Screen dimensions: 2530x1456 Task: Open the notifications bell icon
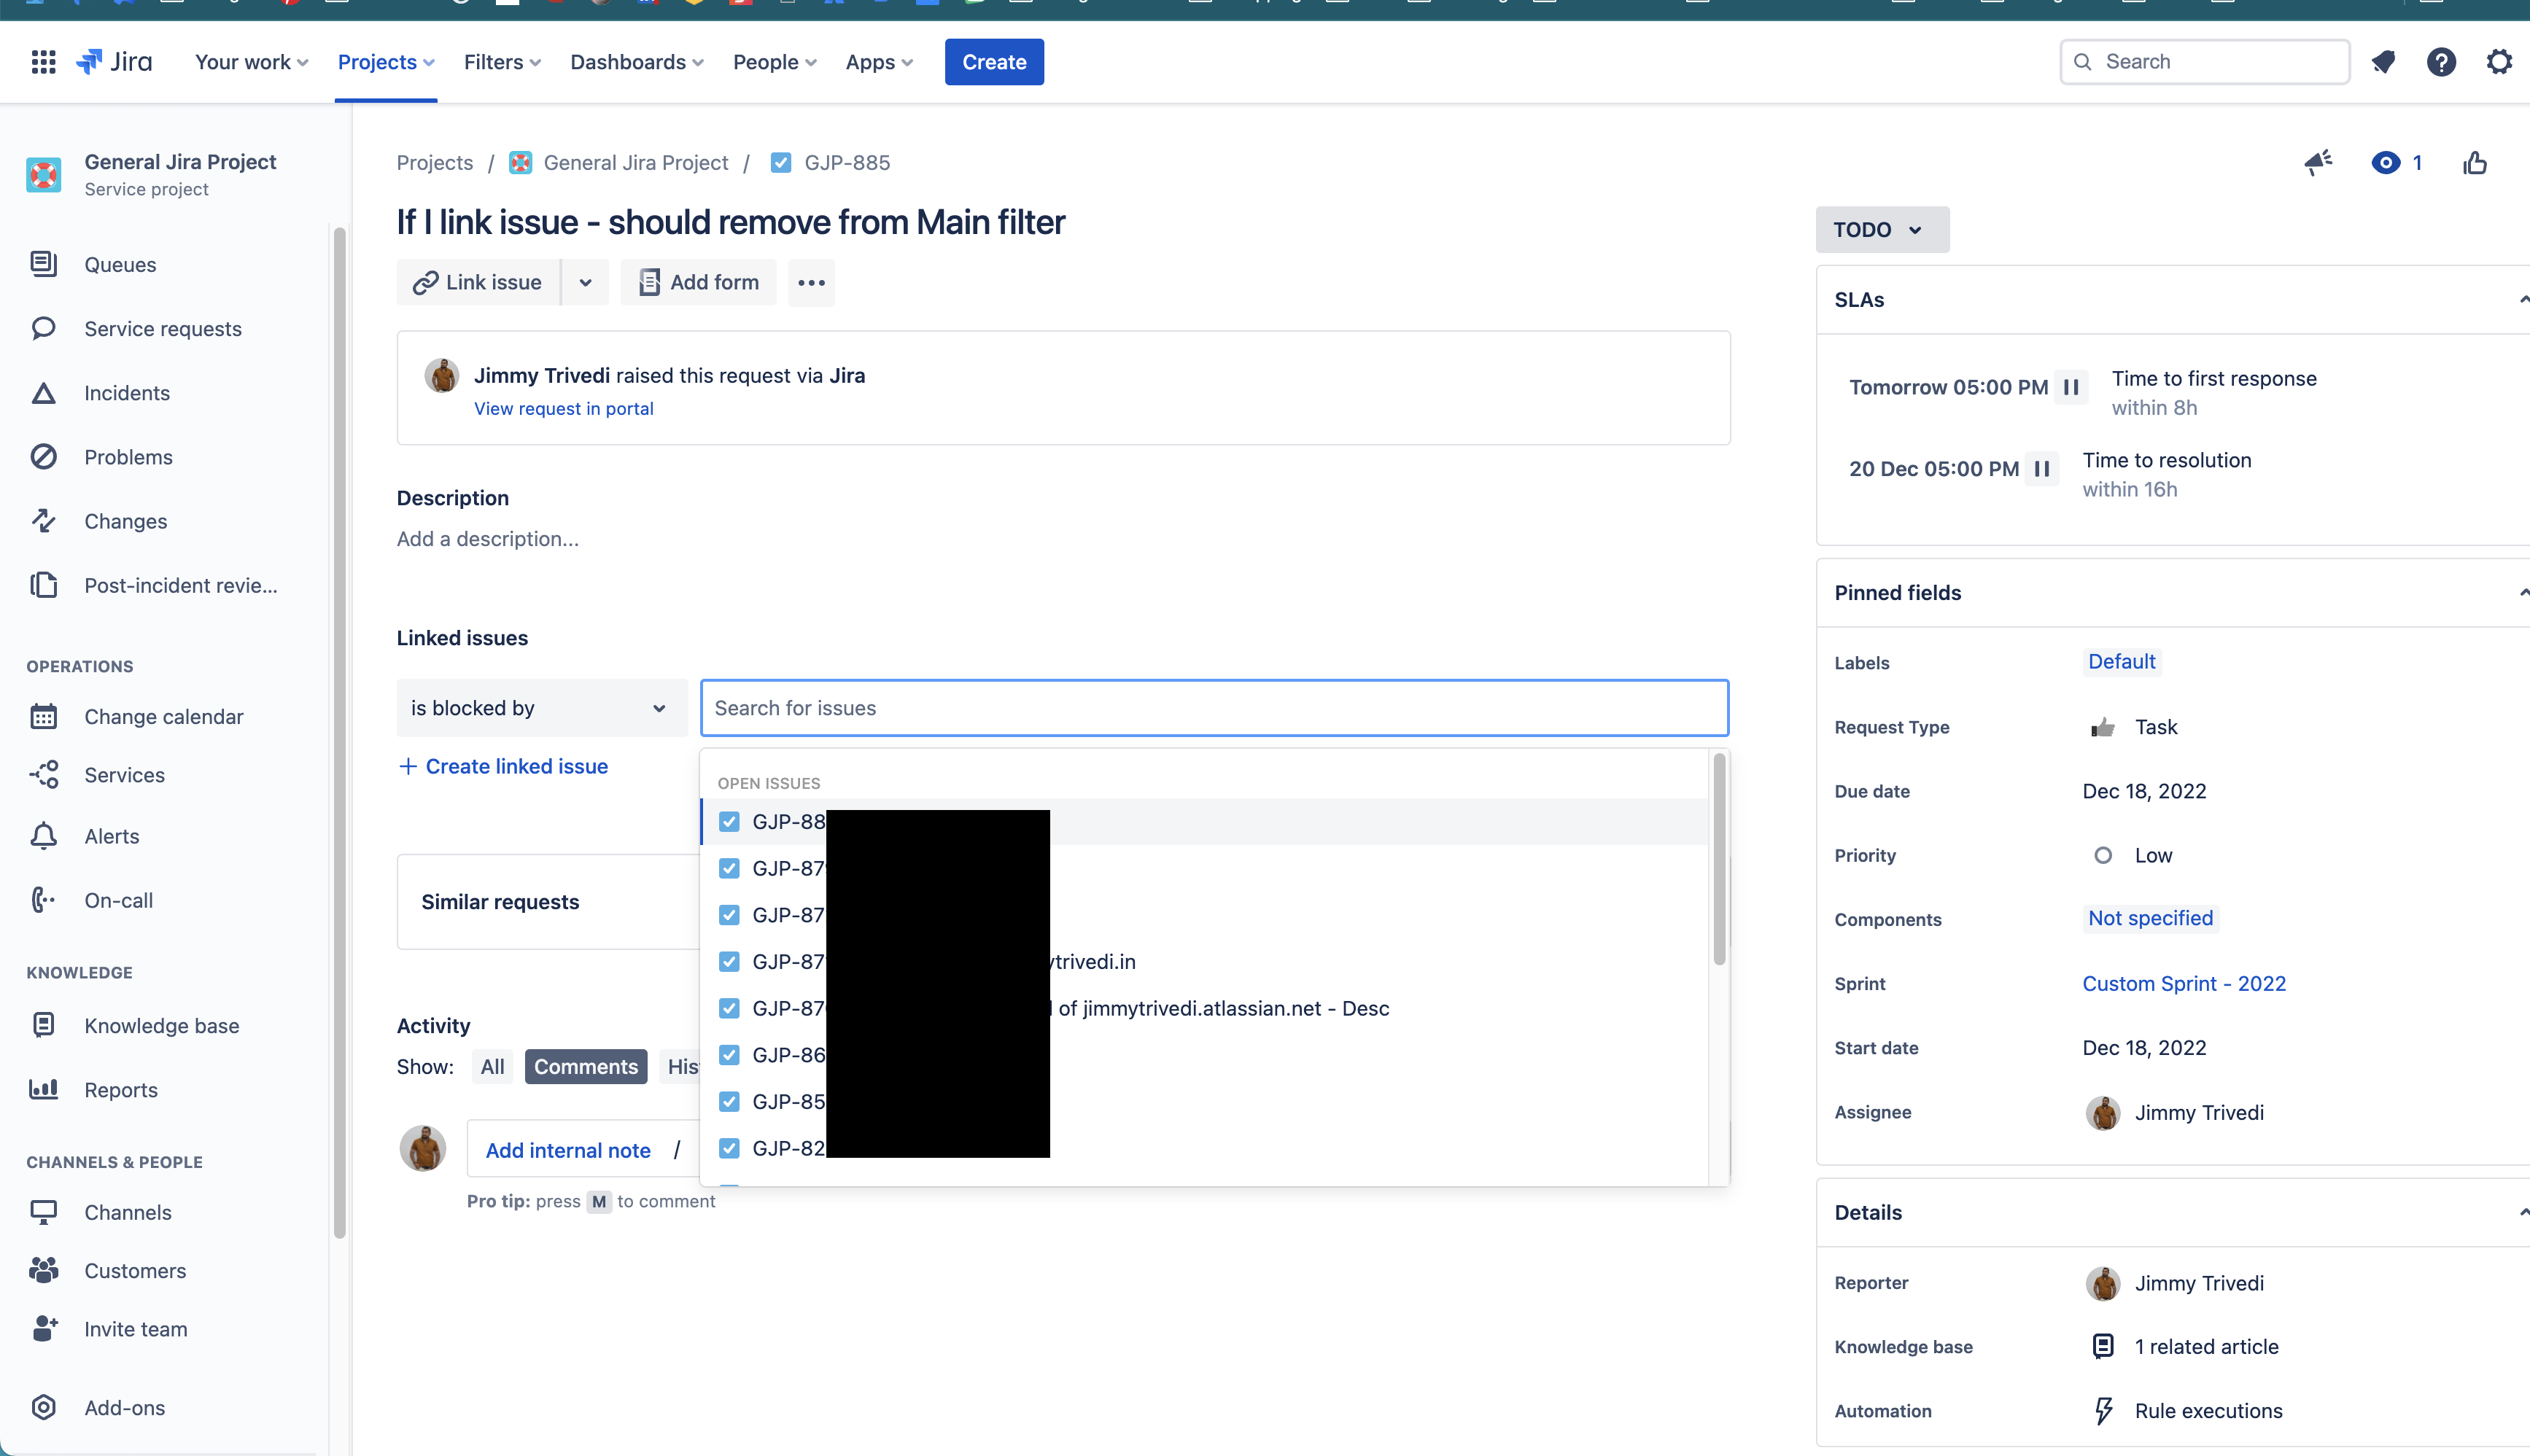coord(2384,62)
